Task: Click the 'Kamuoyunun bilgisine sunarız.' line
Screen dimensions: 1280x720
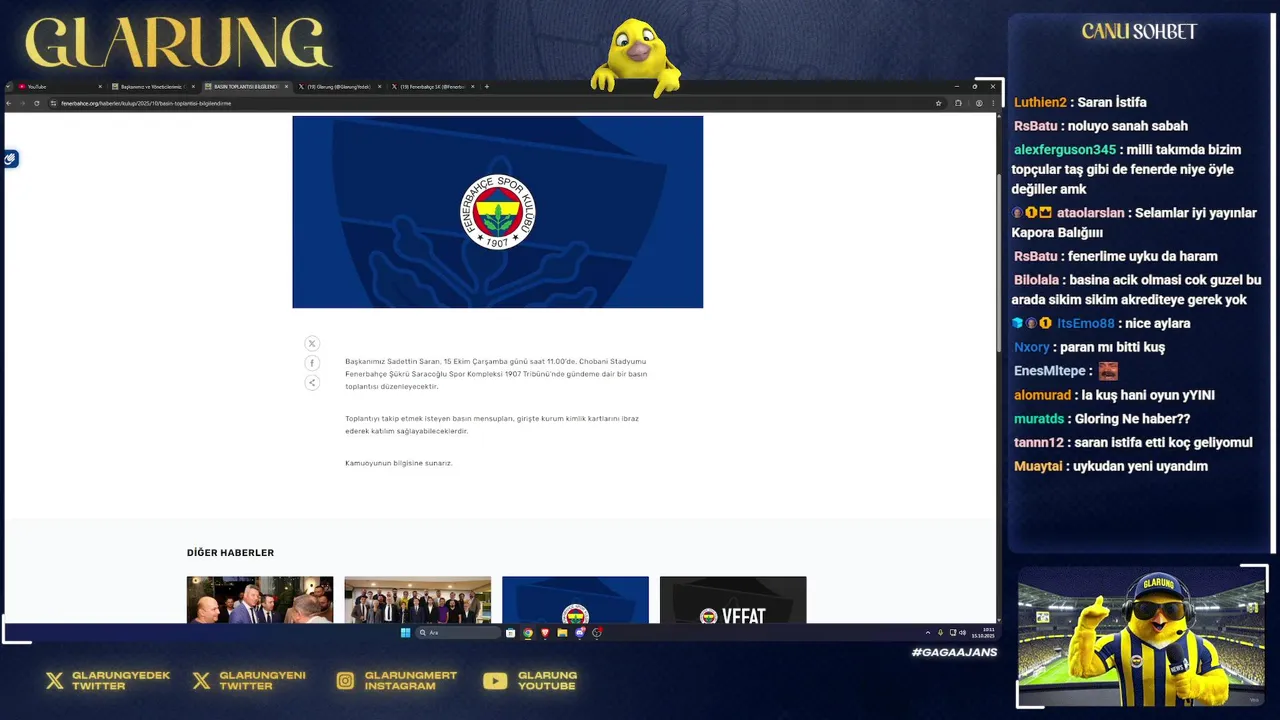Action: [399, 463]
